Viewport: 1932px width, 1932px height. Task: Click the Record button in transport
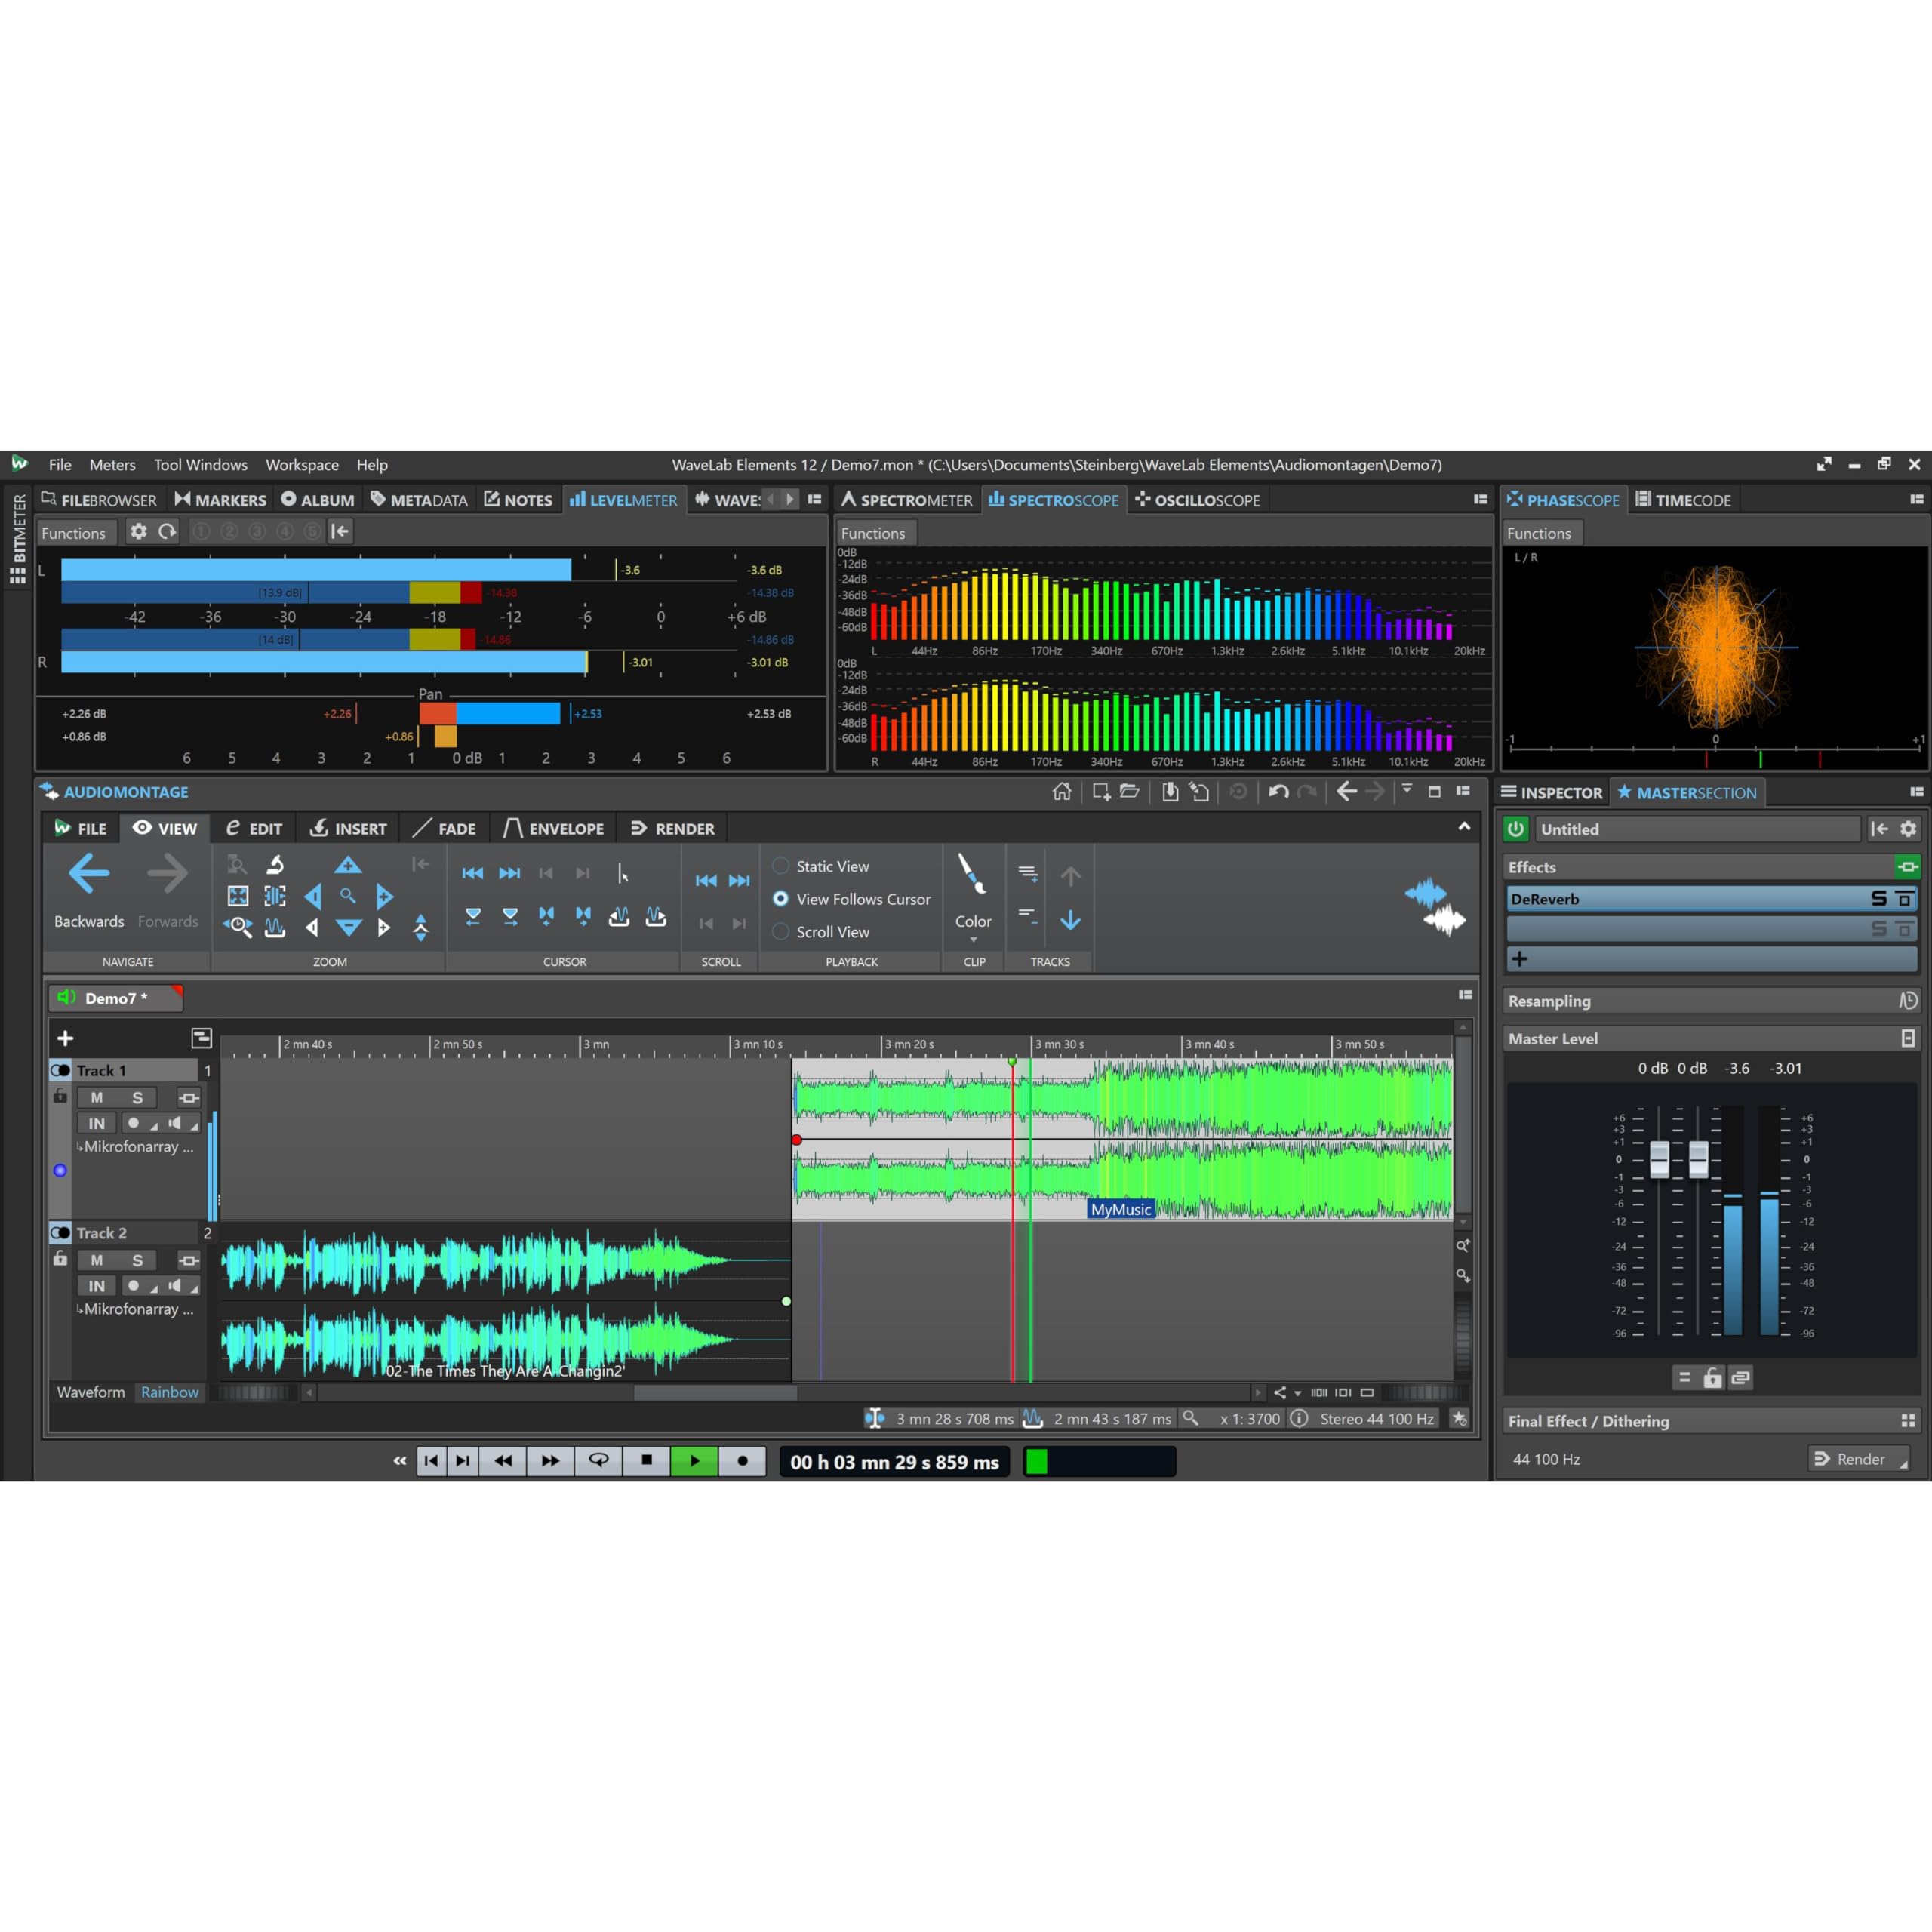pyautogui.click(x=742, y=1461)
